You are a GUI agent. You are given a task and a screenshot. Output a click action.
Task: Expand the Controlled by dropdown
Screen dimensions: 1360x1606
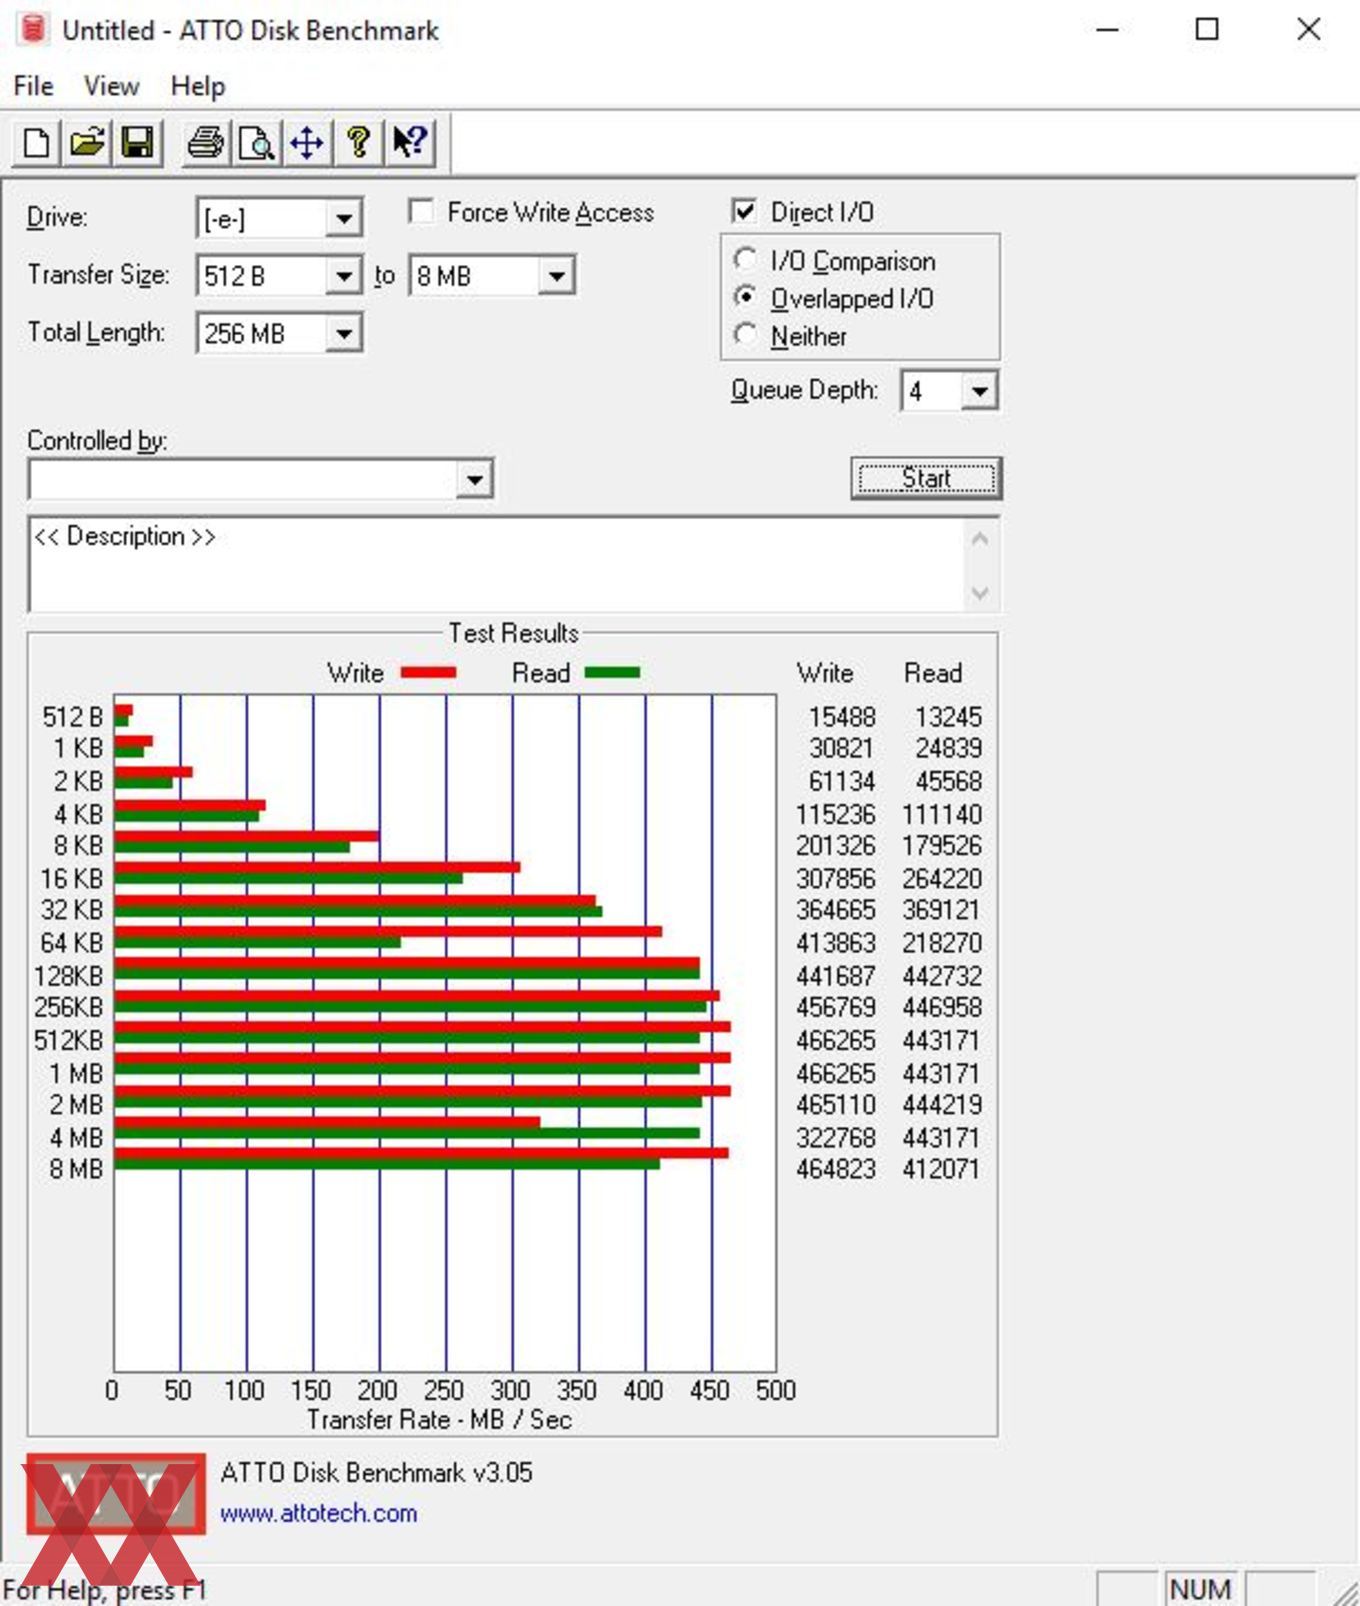pos(474,480)
